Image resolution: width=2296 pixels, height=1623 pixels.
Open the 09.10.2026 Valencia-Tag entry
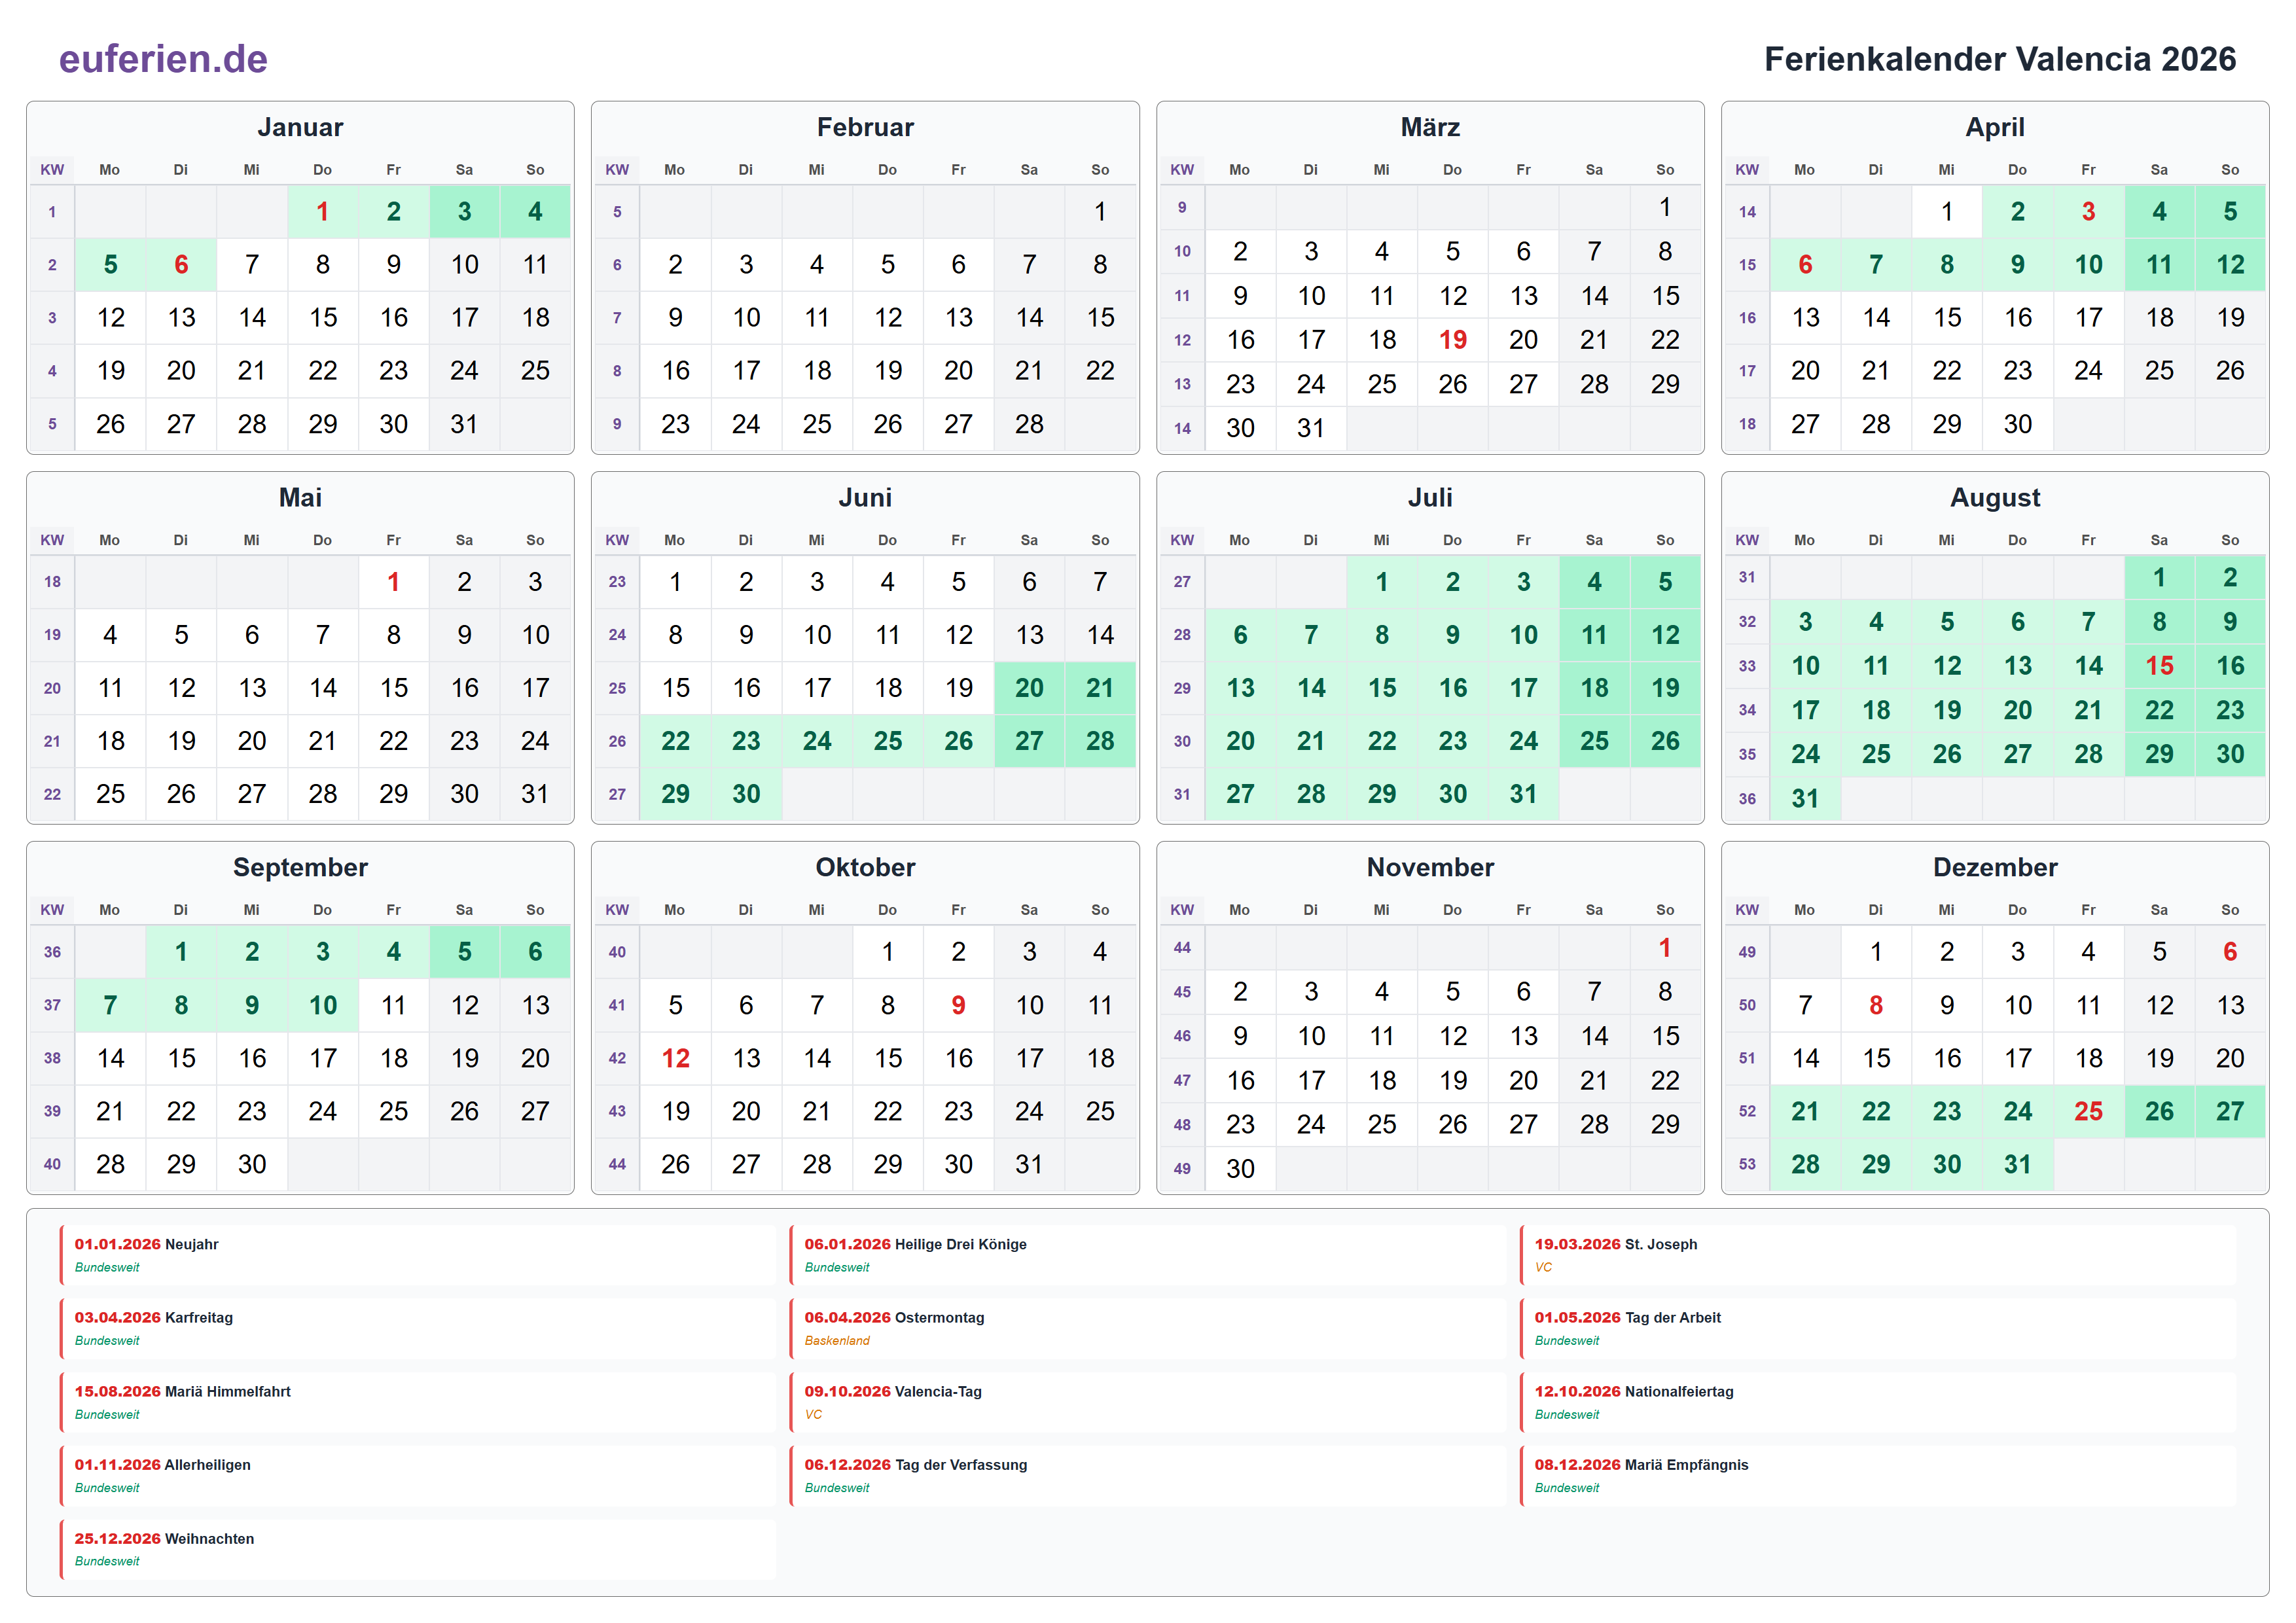point(1148,1402)
